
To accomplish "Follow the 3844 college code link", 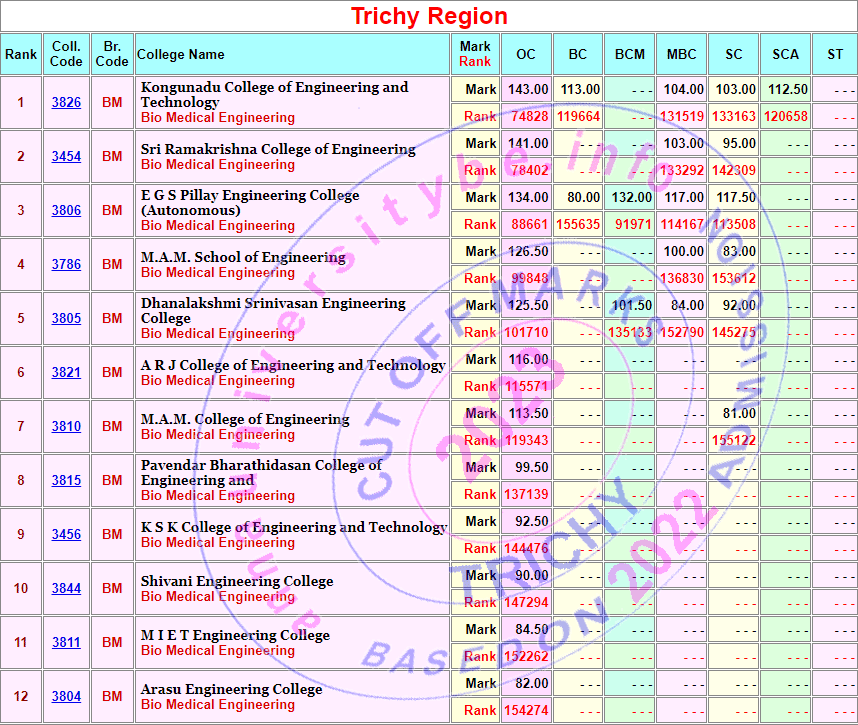I will [66, 589].
